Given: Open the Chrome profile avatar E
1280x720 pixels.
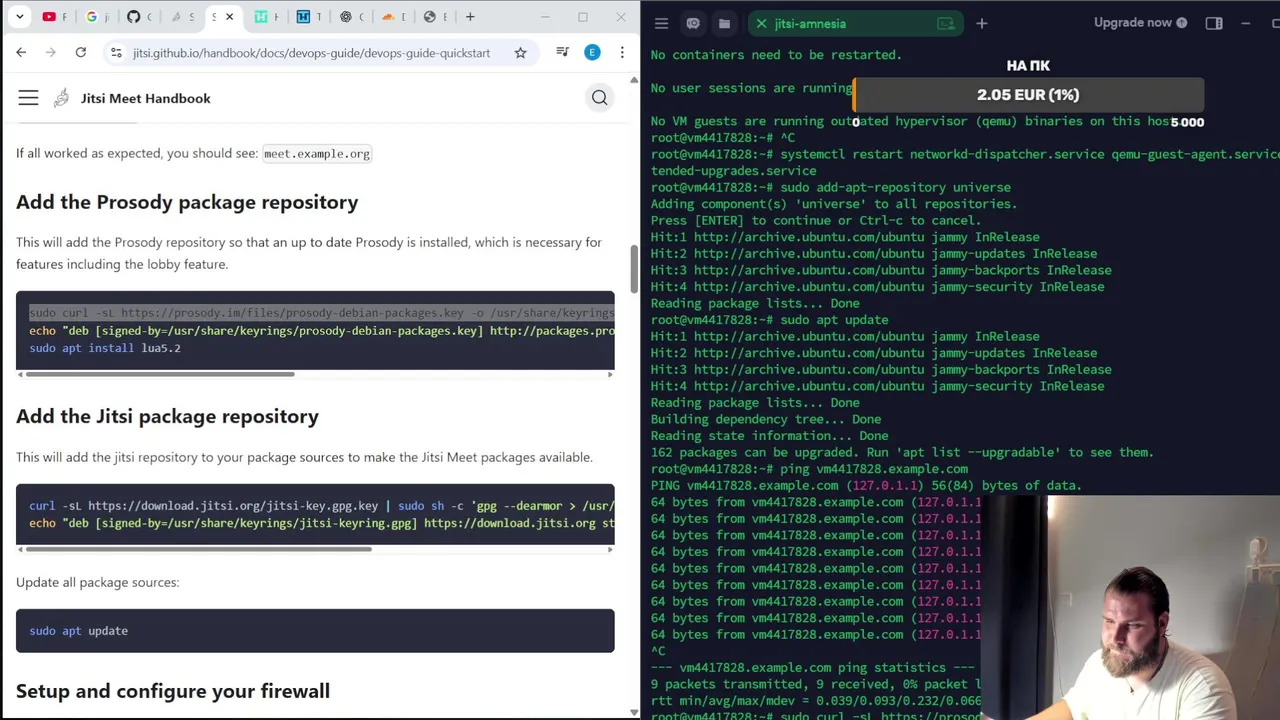Looking at the screenshot, I should 592,53.
